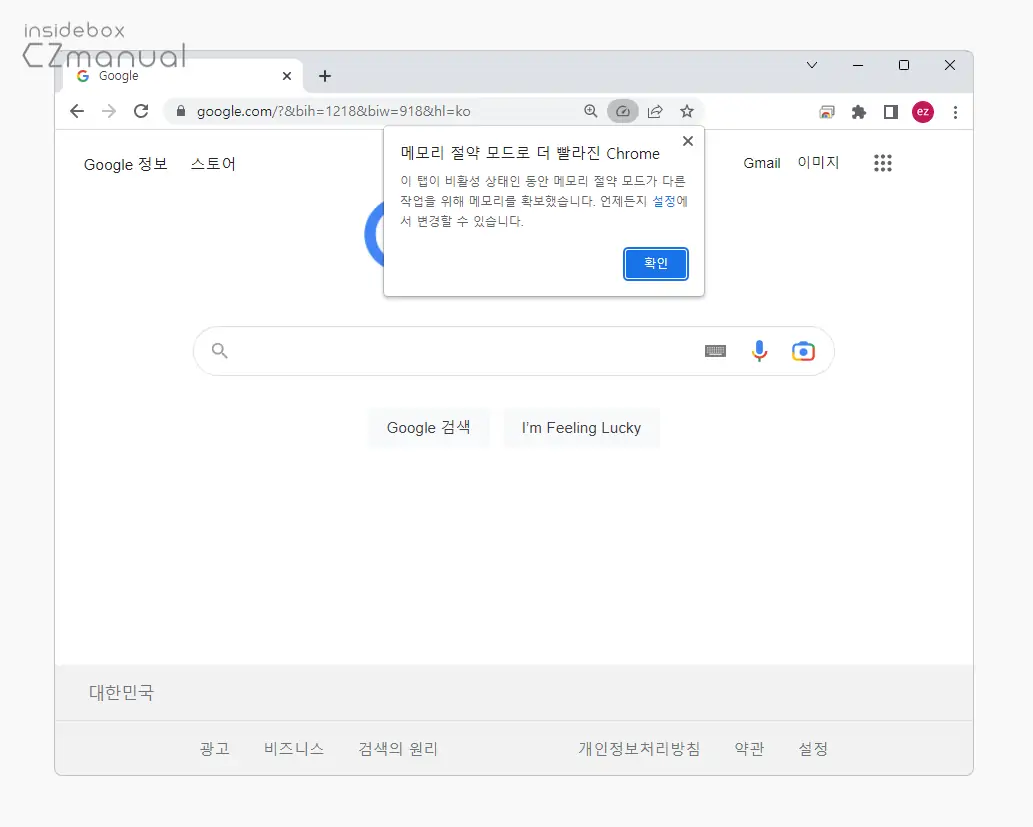Open the on-screen keyboard input tool
Image resolution: width=1033 pixels, height=827 pixels.
pos(715,351)
